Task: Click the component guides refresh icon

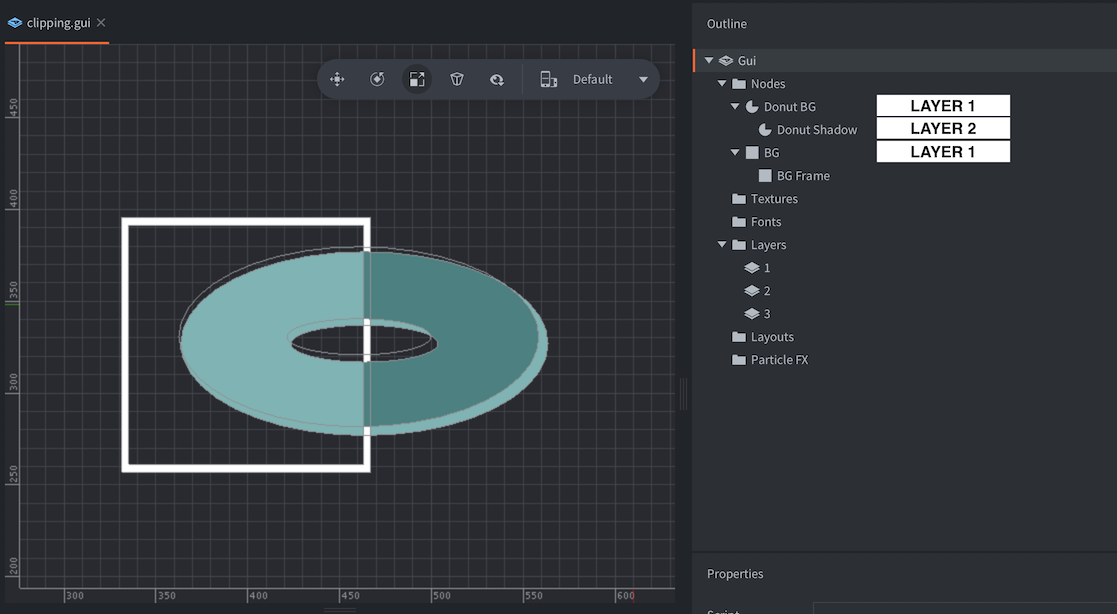Action: tap(497, 78)
